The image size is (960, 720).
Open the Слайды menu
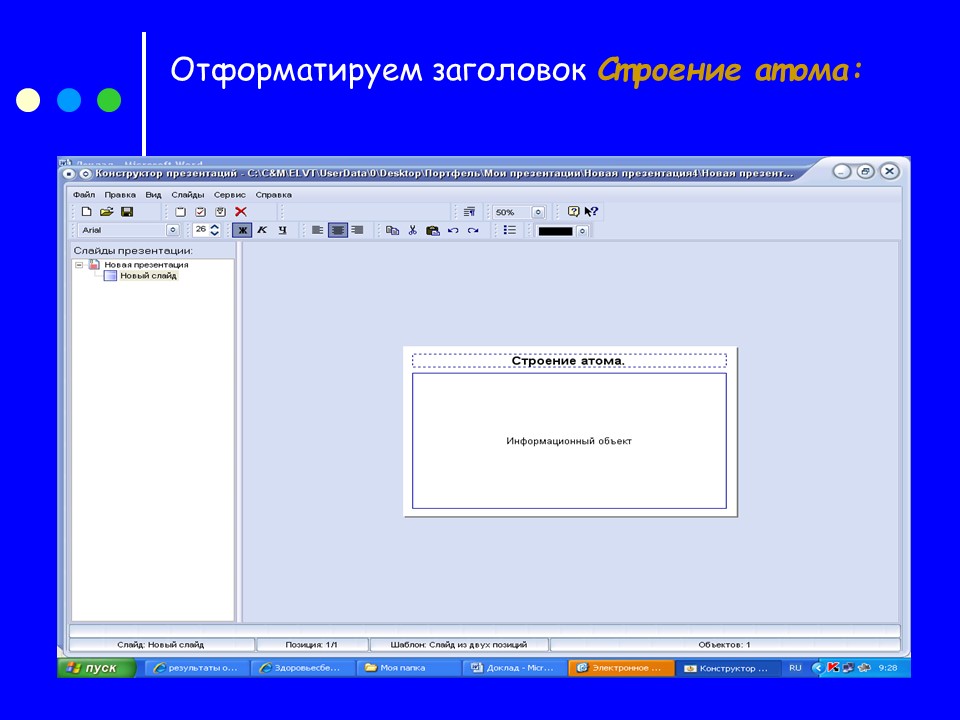(x=188, y=194)
